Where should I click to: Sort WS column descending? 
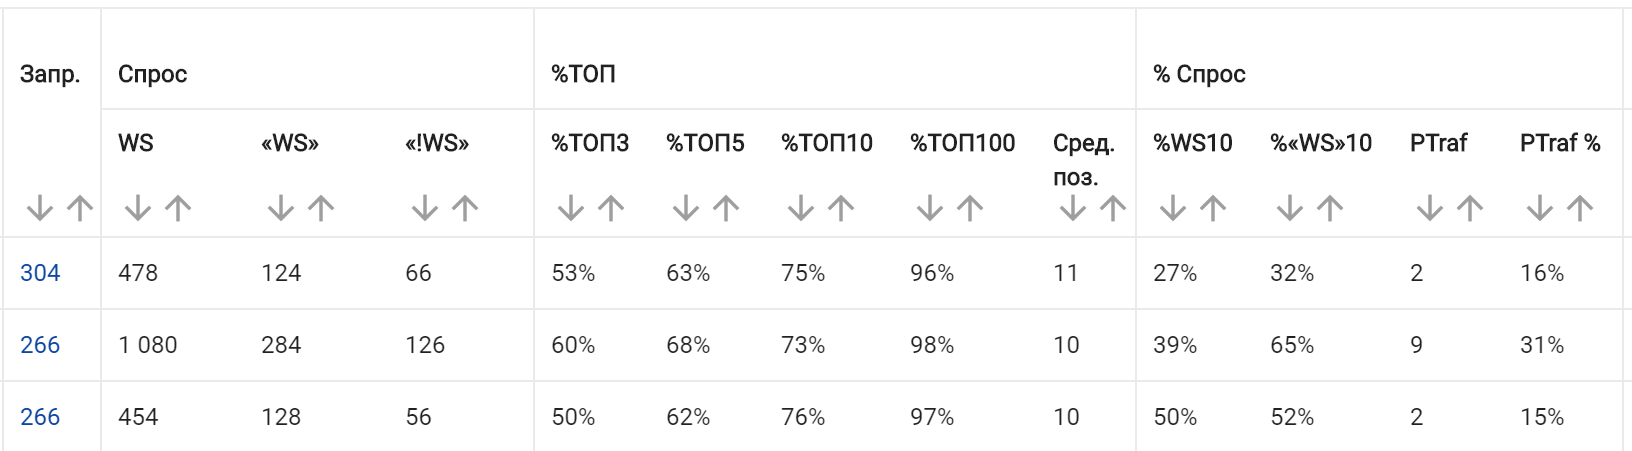138,208
